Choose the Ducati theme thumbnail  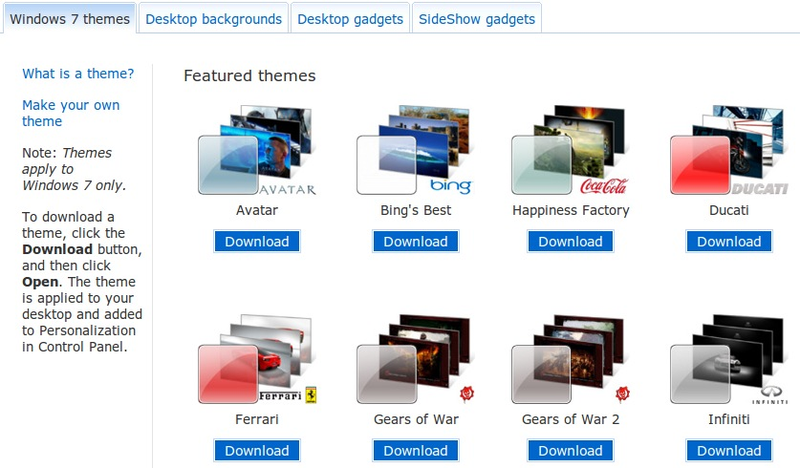click(x=729, y=150)
